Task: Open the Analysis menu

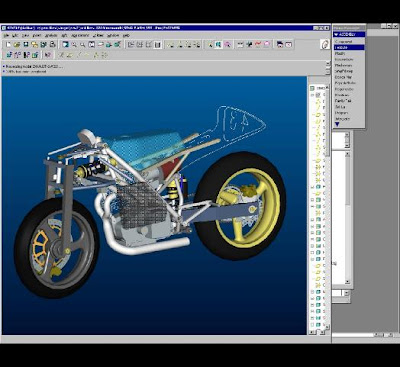Action: point(51,35)
